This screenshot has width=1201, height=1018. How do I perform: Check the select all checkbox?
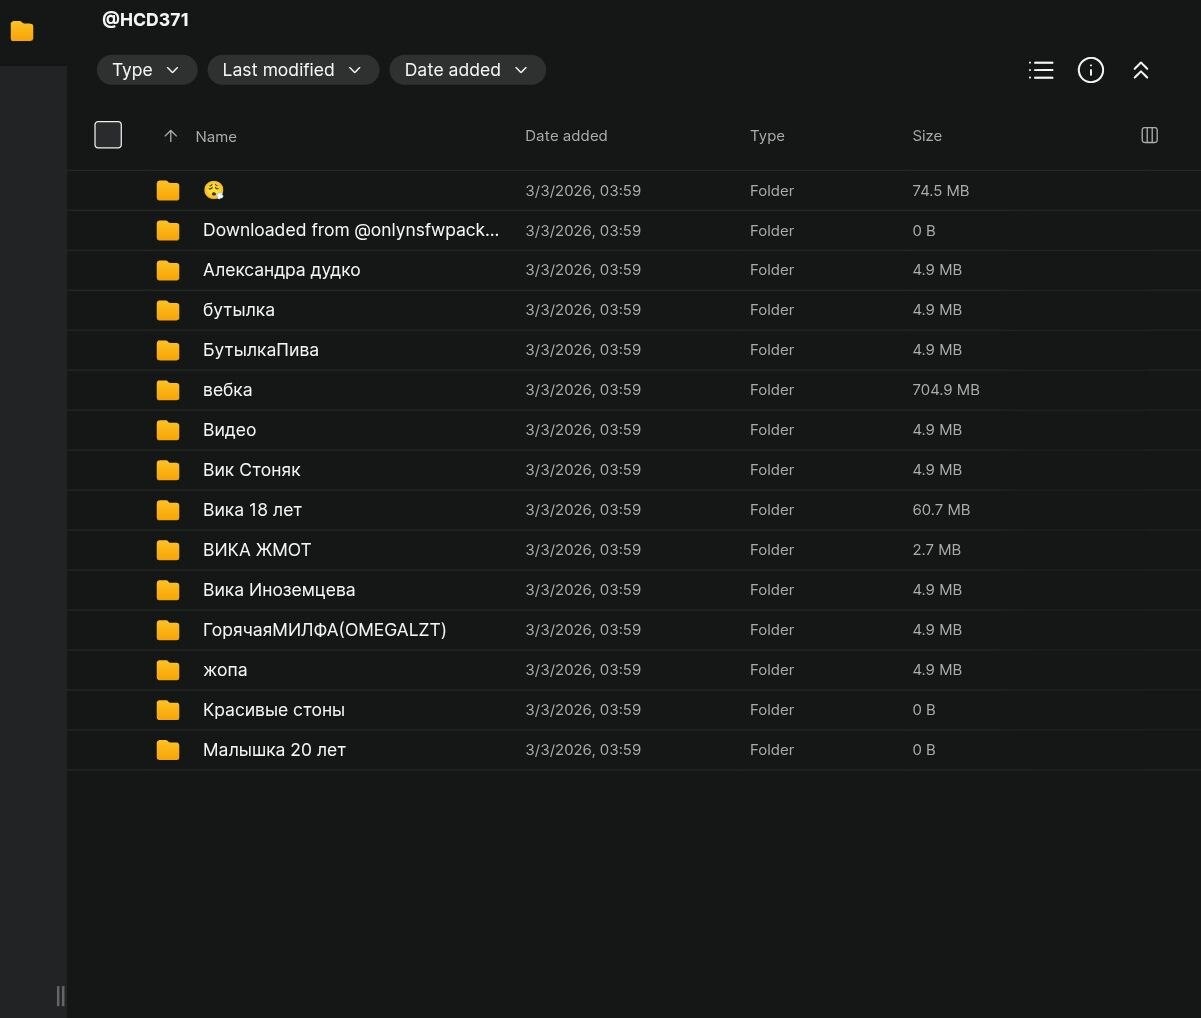point(108,135)
